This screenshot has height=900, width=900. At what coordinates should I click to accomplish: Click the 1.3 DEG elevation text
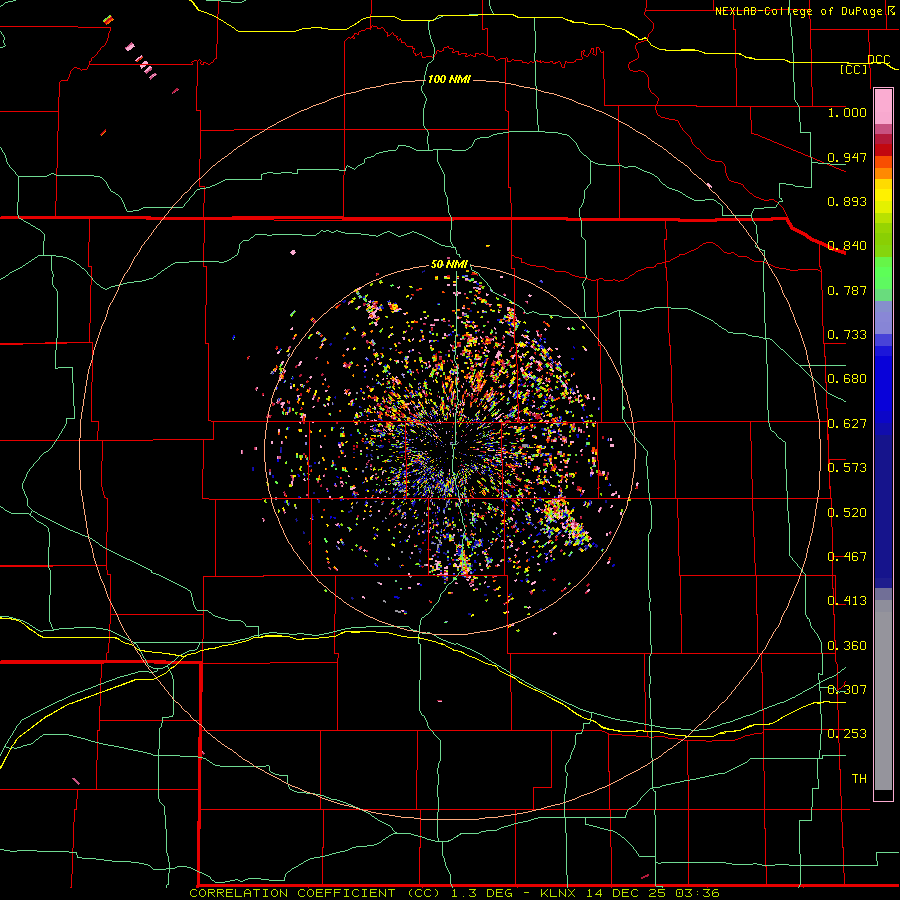pos(480,893)
